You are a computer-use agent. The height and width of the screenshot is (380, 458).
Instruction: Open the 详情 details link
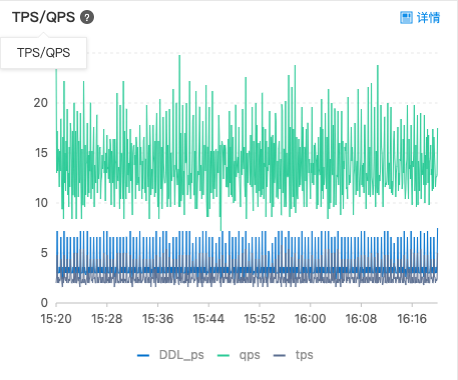click(x=428, y=17)
